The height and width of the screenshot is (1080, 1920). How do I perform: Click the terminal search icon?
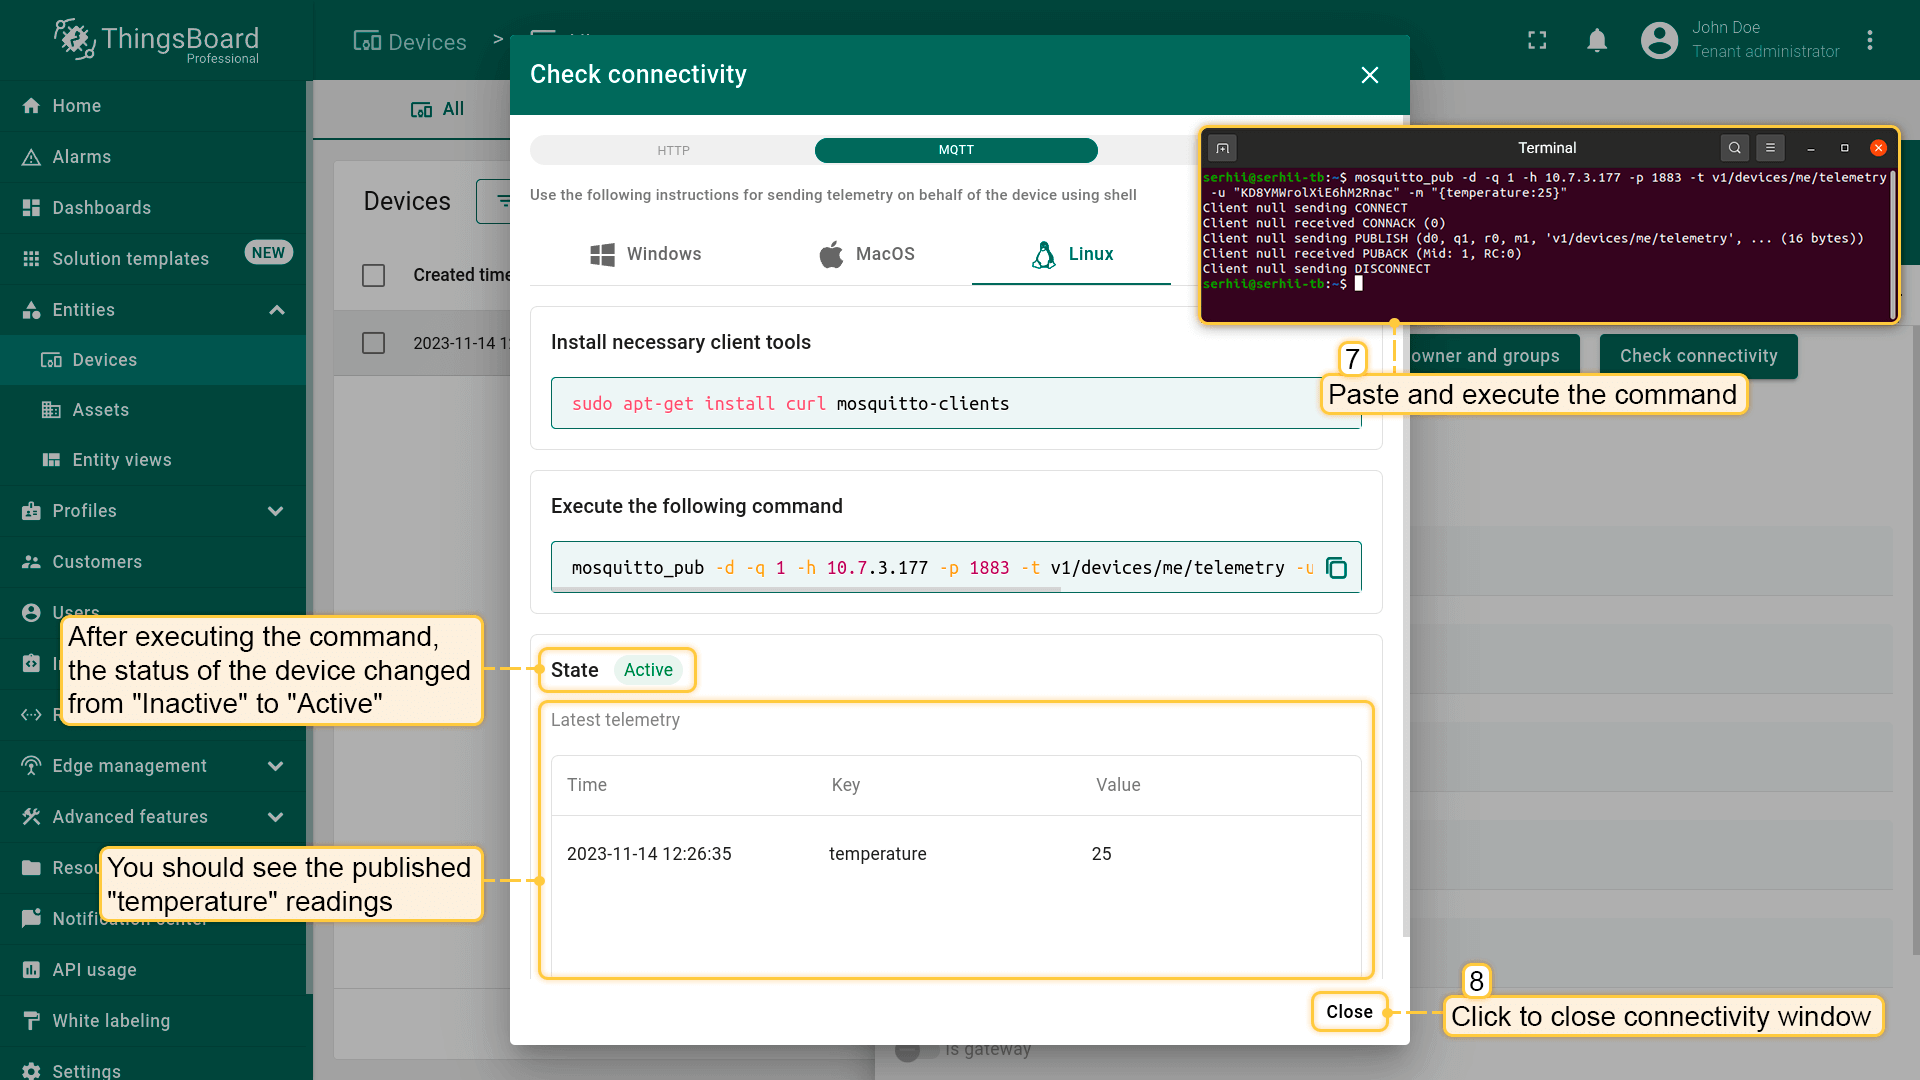click(x=1735, y=148)
